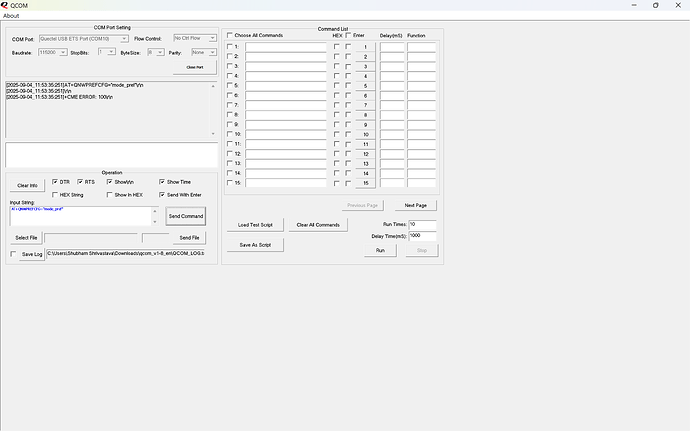The image size is (690, 431).
Task: Click the Input String scroll up arrow
Action: (x=154, y=211)
